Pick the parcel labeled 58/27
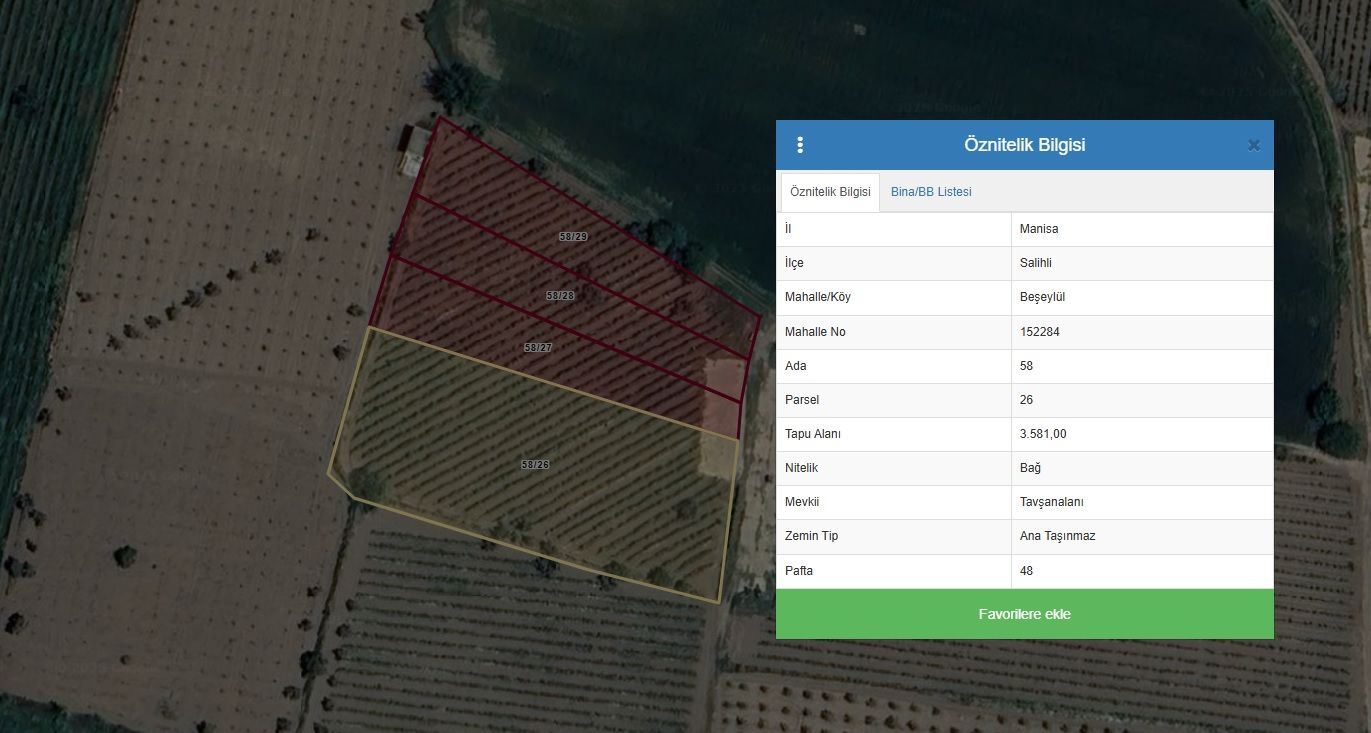The image size is (1371, 733). pos(538,348)
